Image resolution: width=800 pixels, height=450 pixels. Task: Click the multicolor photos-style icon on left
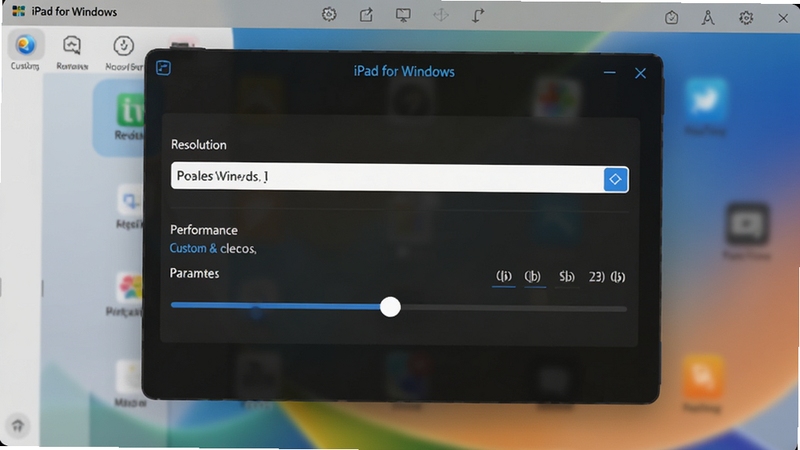pyautogui.click(x=129, y=287)
